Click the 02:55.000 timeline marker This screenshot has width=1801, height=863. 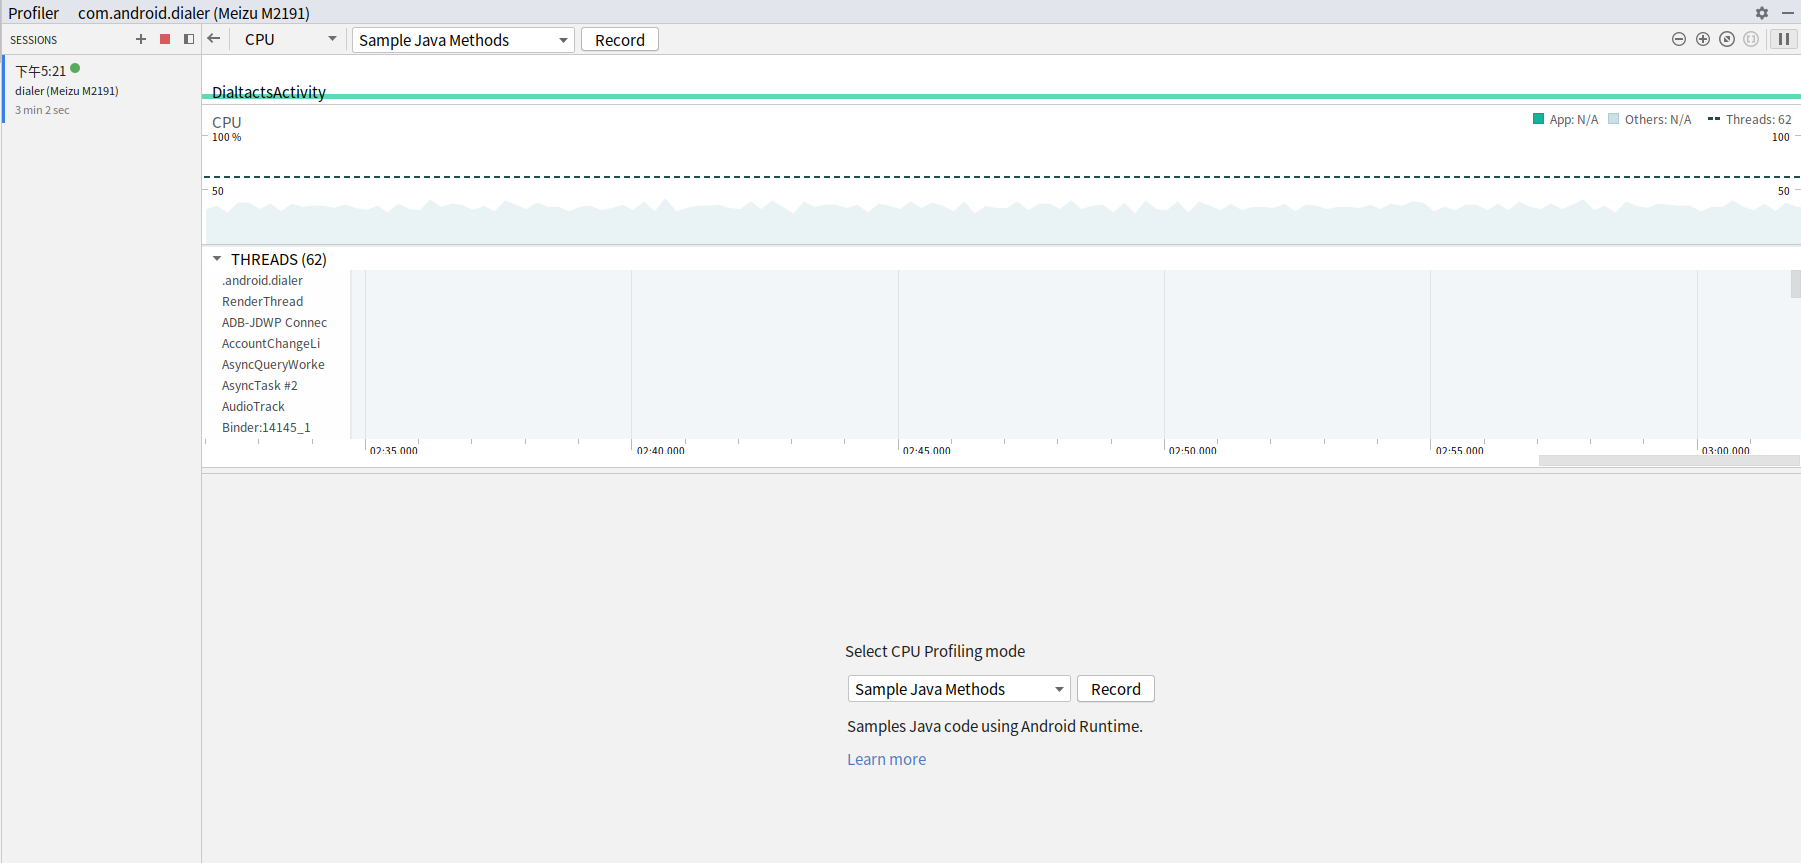1460,451
